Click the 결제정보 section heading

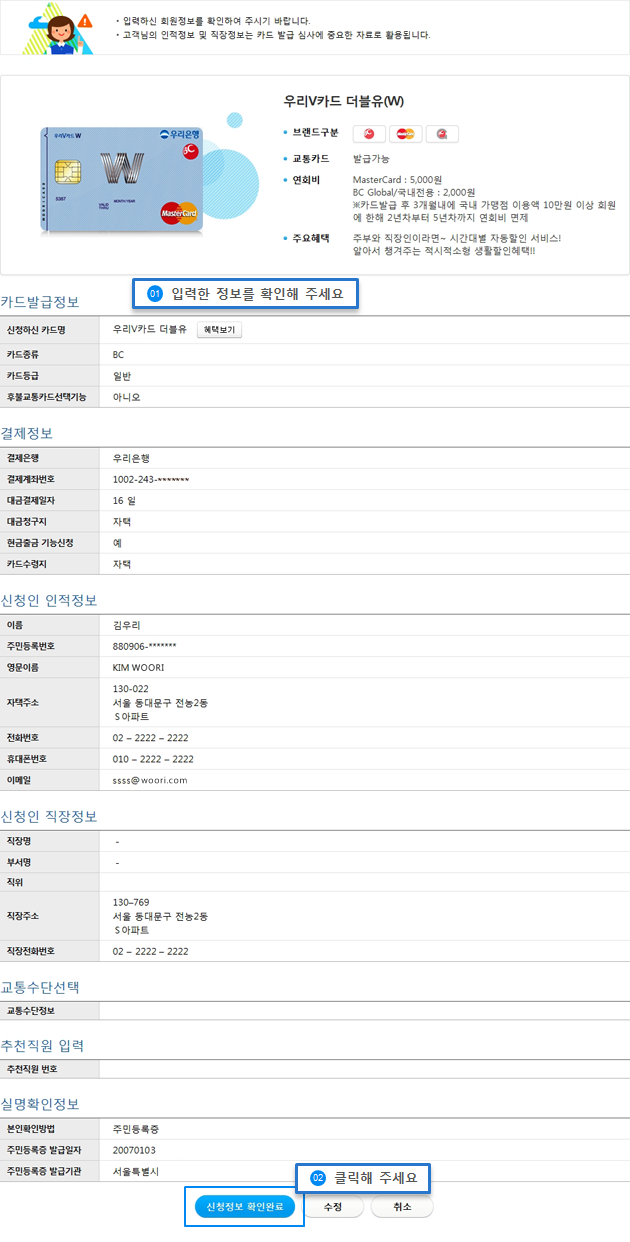[27, 433]
